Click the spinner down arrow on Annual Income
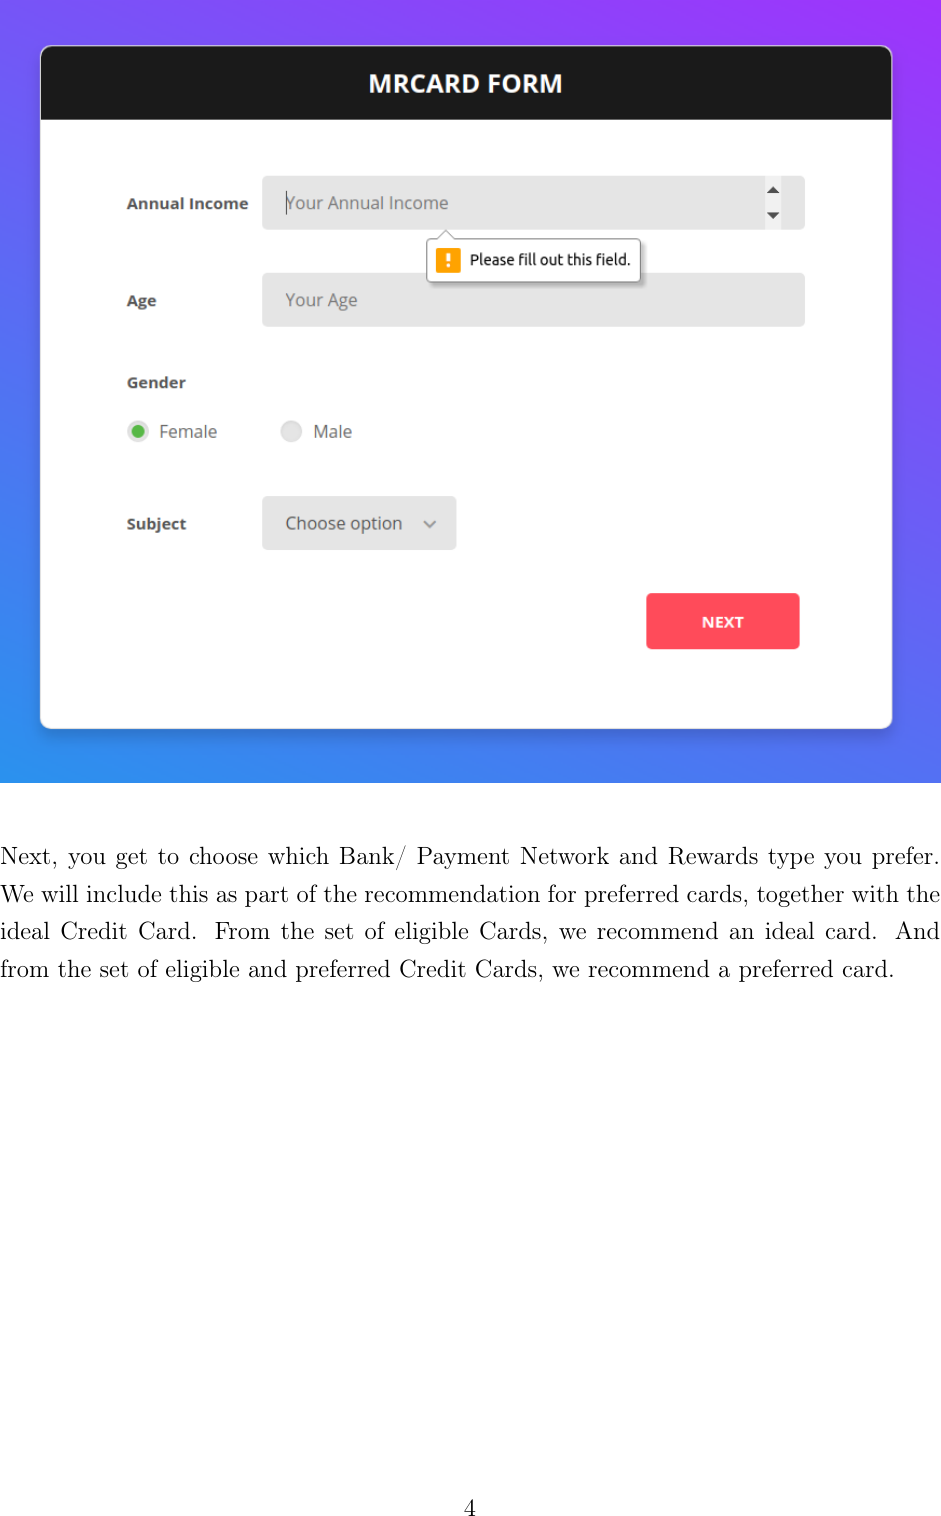The height and width of the screenshot is (1516, 941). coord(772,214)
